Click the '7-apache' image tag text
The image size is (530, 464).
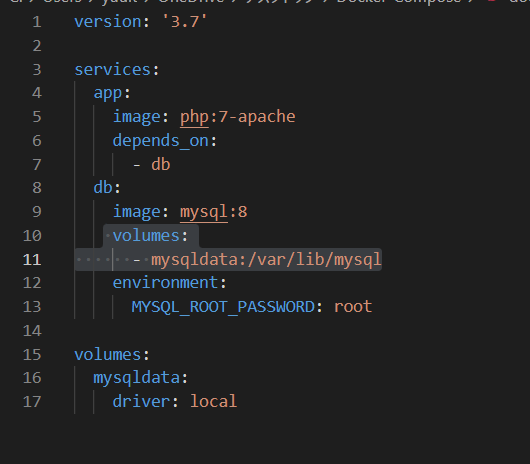pos(257,117)
